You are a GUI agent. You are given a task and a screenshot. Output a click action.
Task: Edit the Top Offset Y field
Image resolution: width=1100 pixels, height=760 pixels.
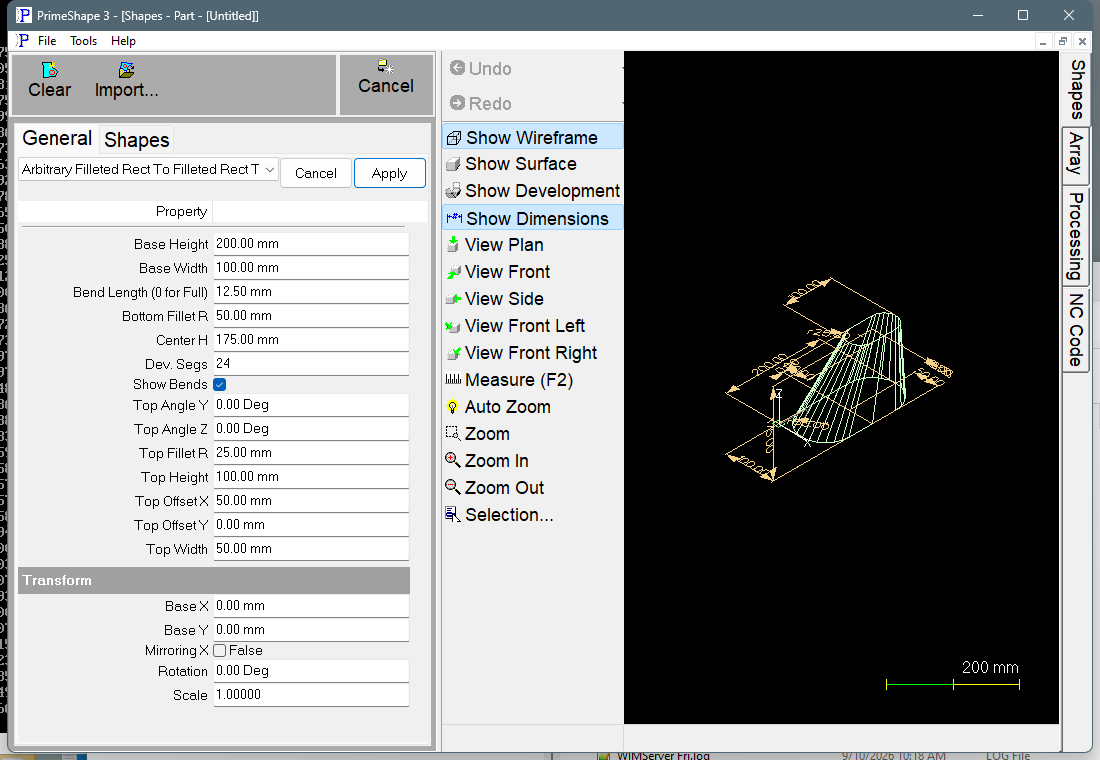[x=311, y=525]
